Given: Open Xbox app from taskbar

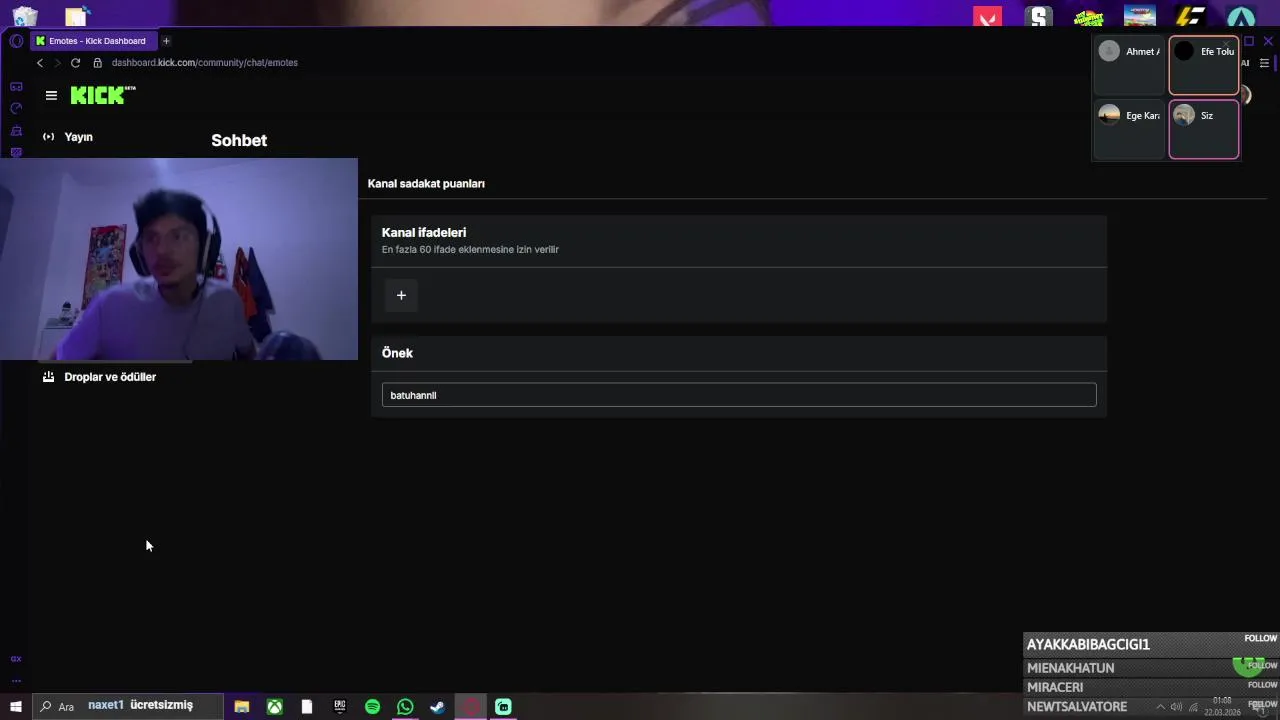Looking at the screenshot, I should click(274, 707).
